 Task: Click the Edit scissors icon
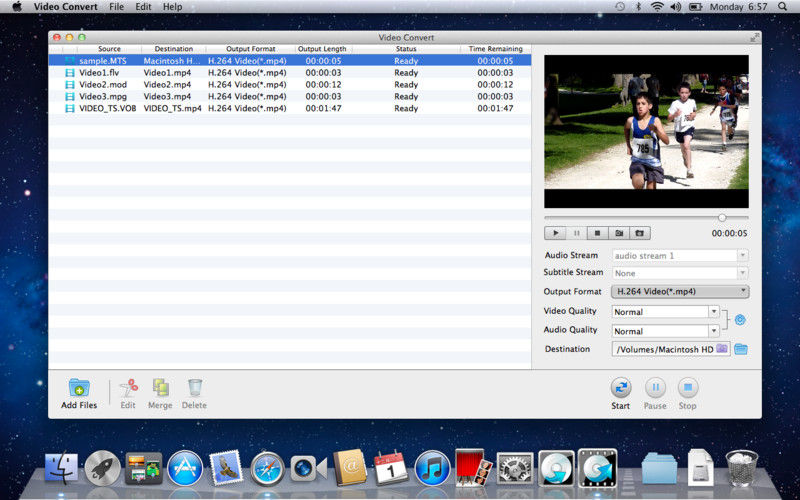128,388
